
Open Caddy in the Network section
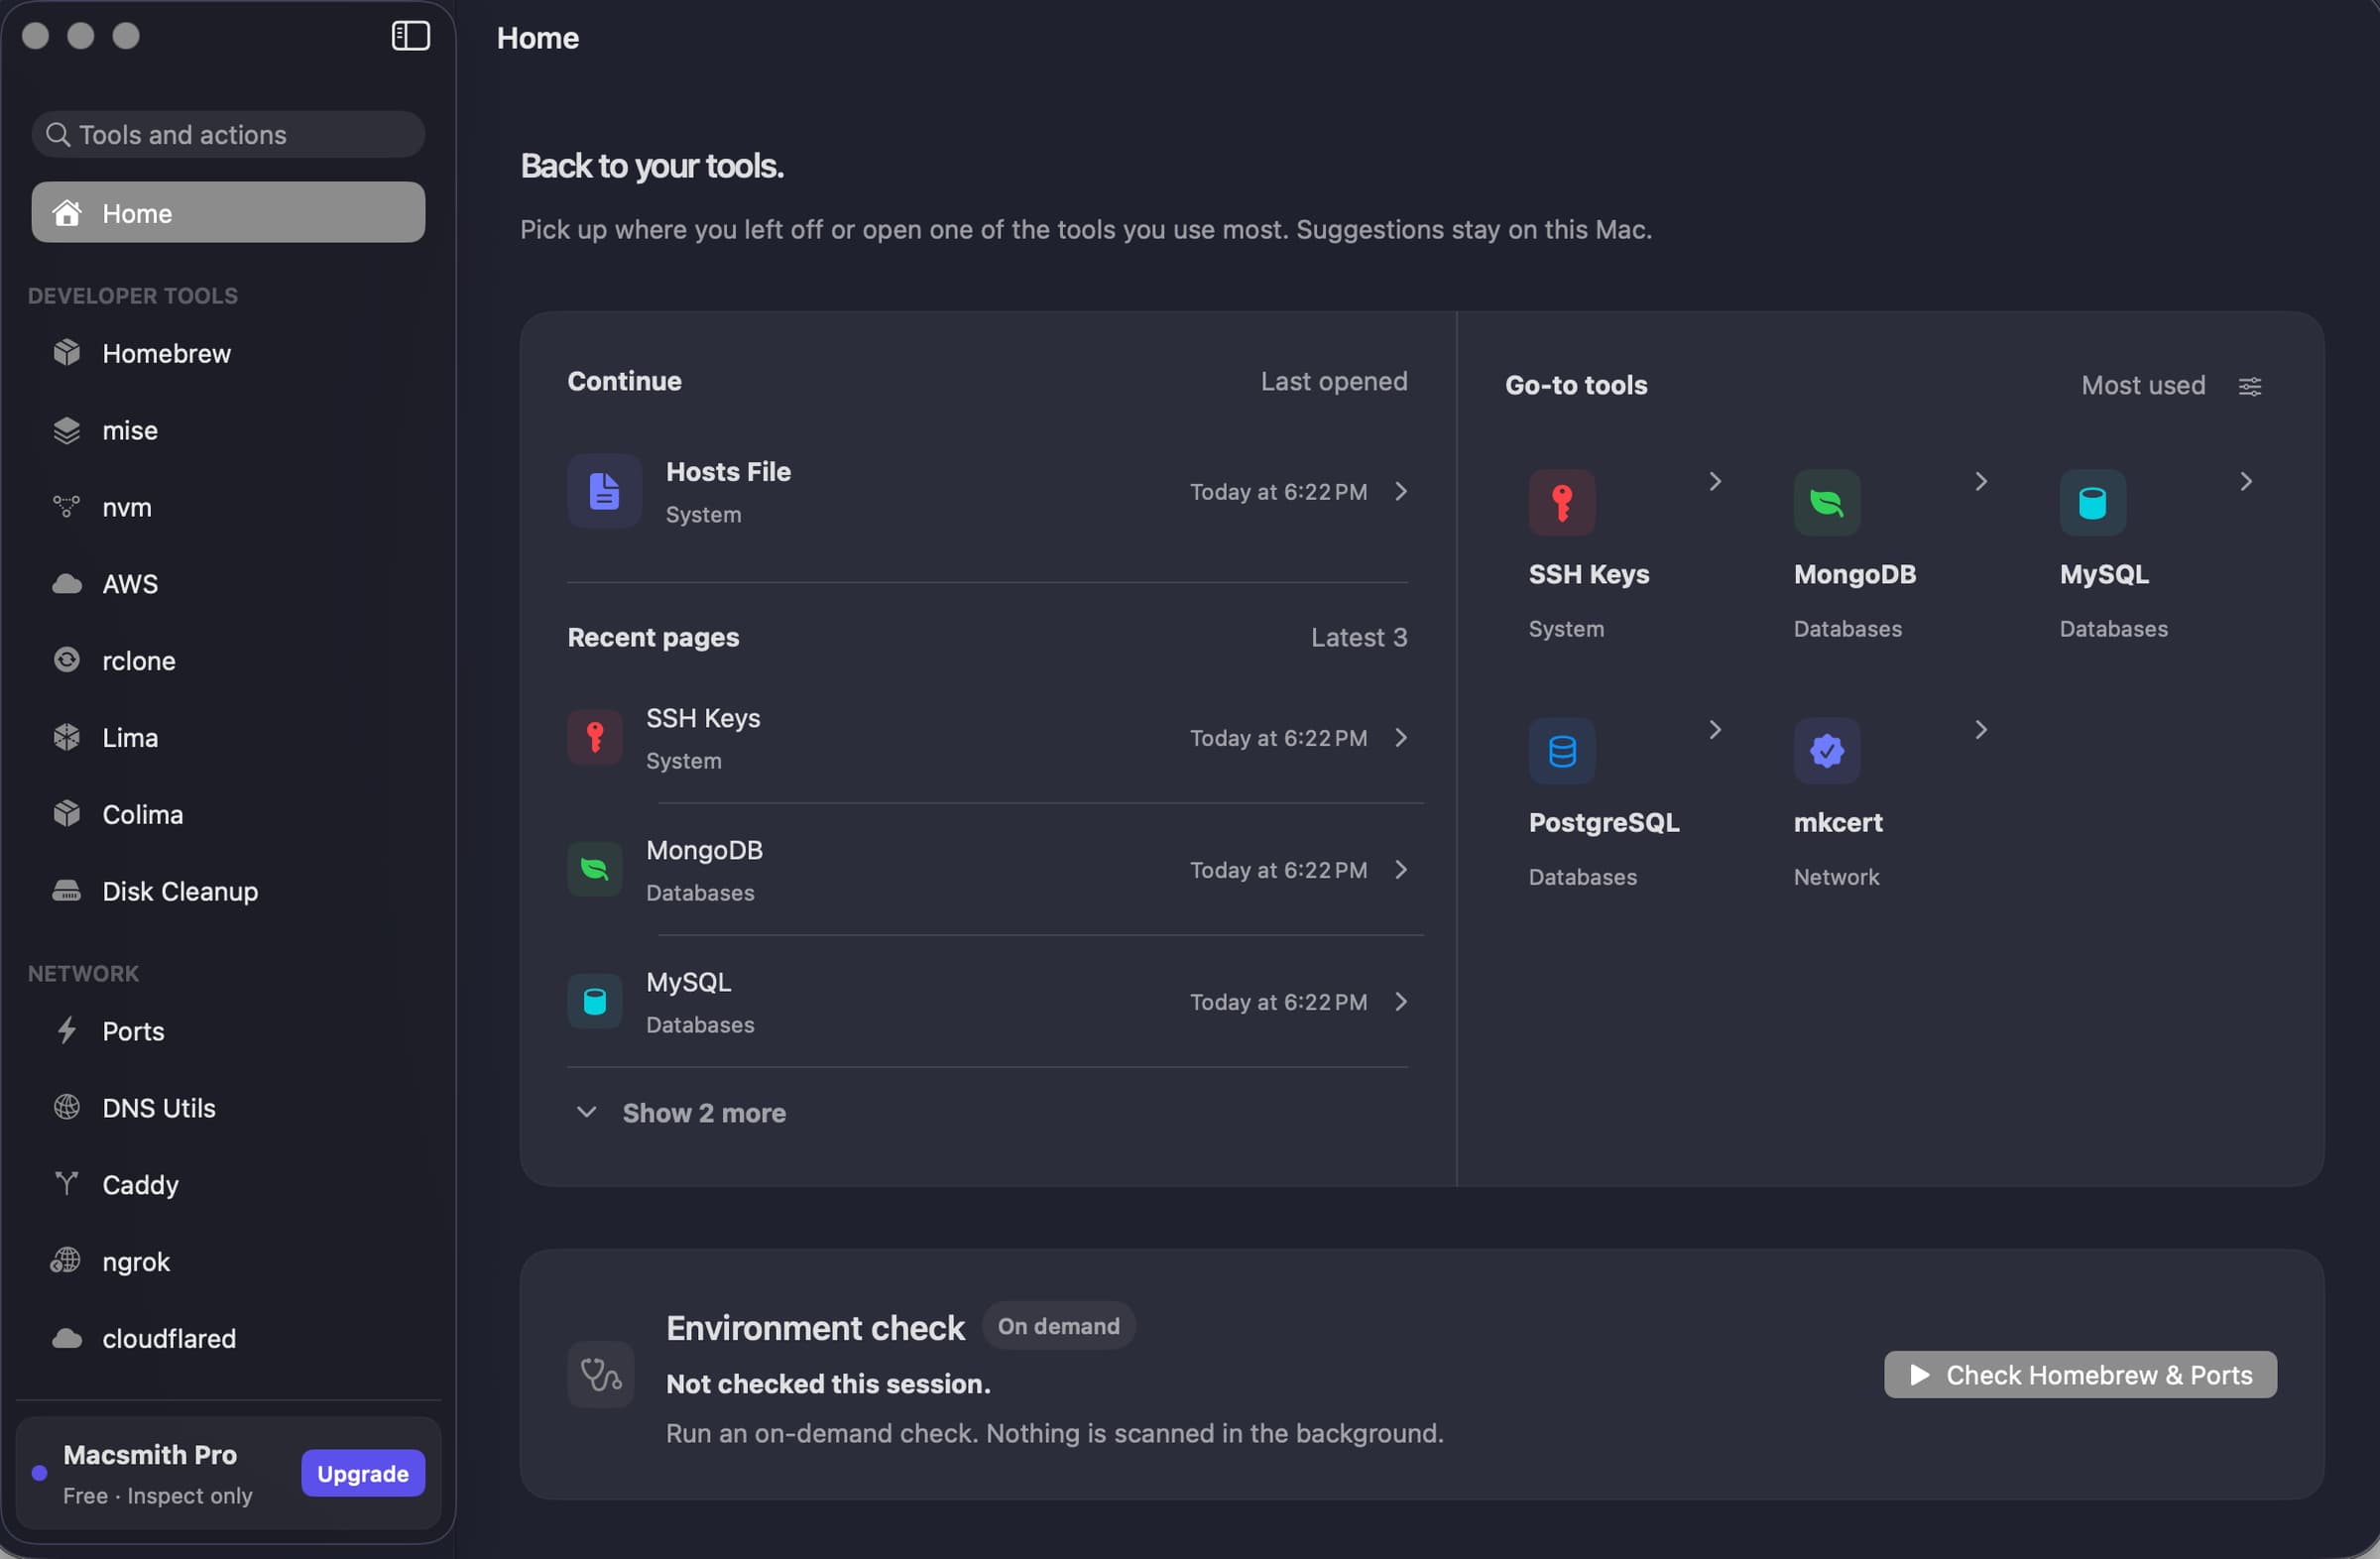(228, 1185)
